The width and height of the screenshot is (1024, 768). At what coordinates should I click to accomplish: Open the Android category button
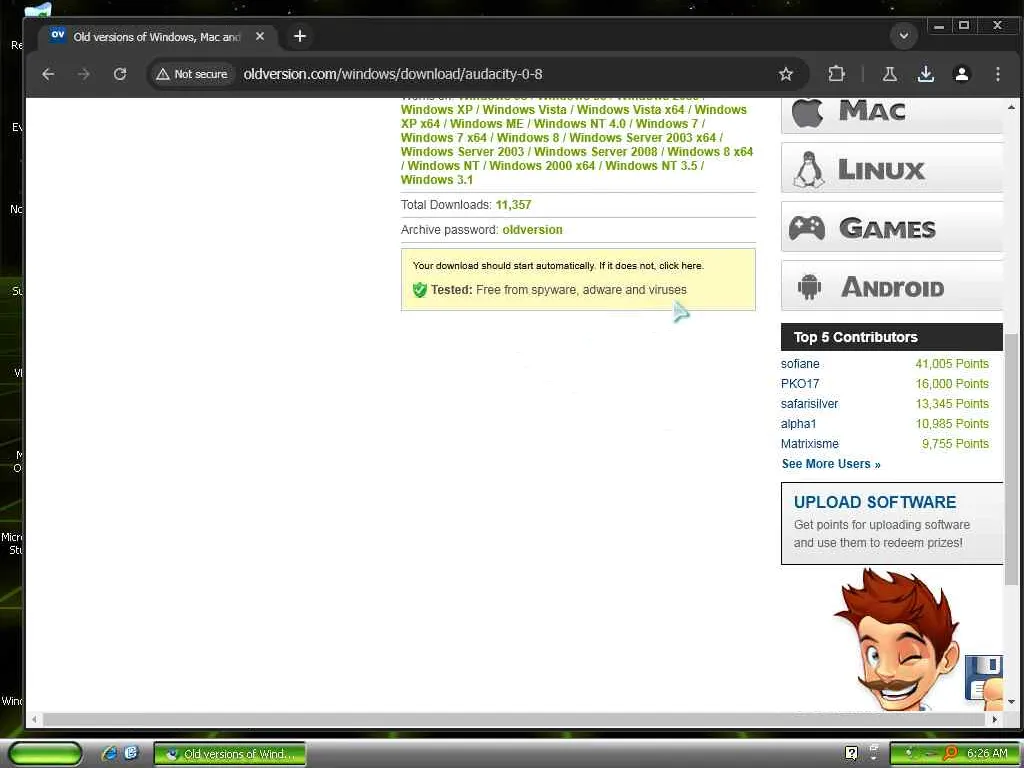pos(891,286)
